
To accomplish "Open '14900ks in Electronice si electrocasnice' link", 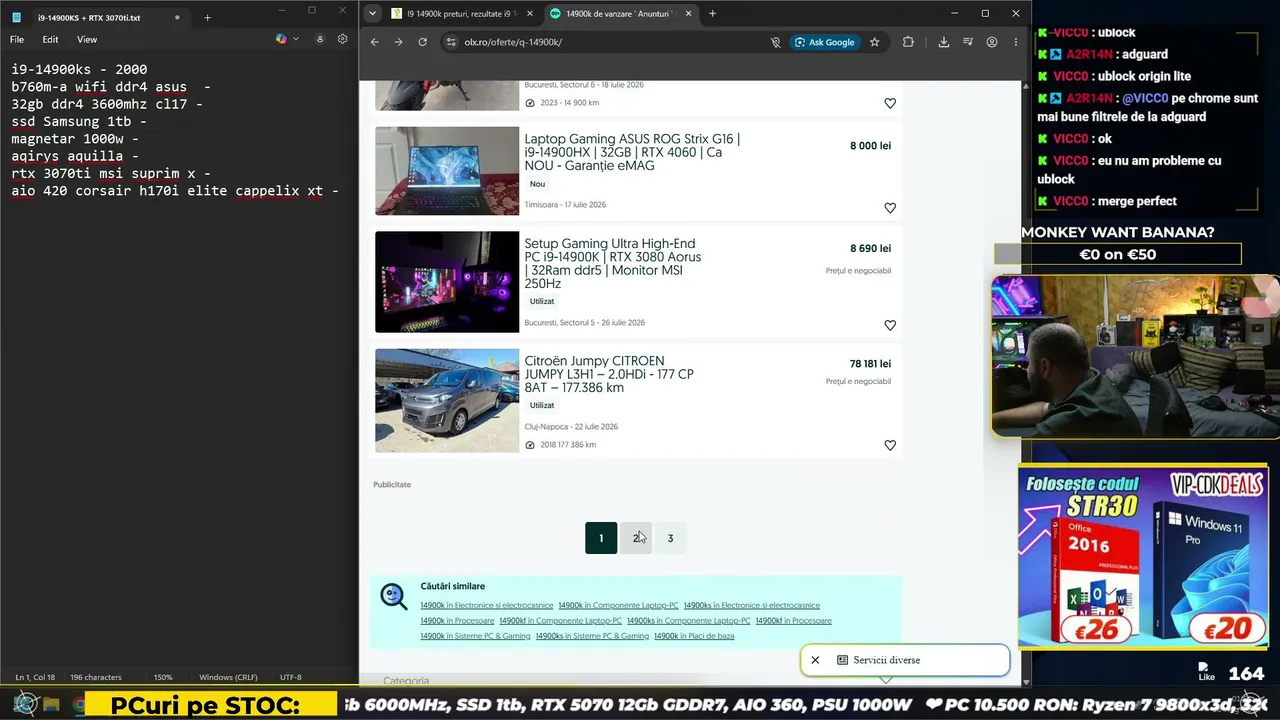I will tap(752, 605).
